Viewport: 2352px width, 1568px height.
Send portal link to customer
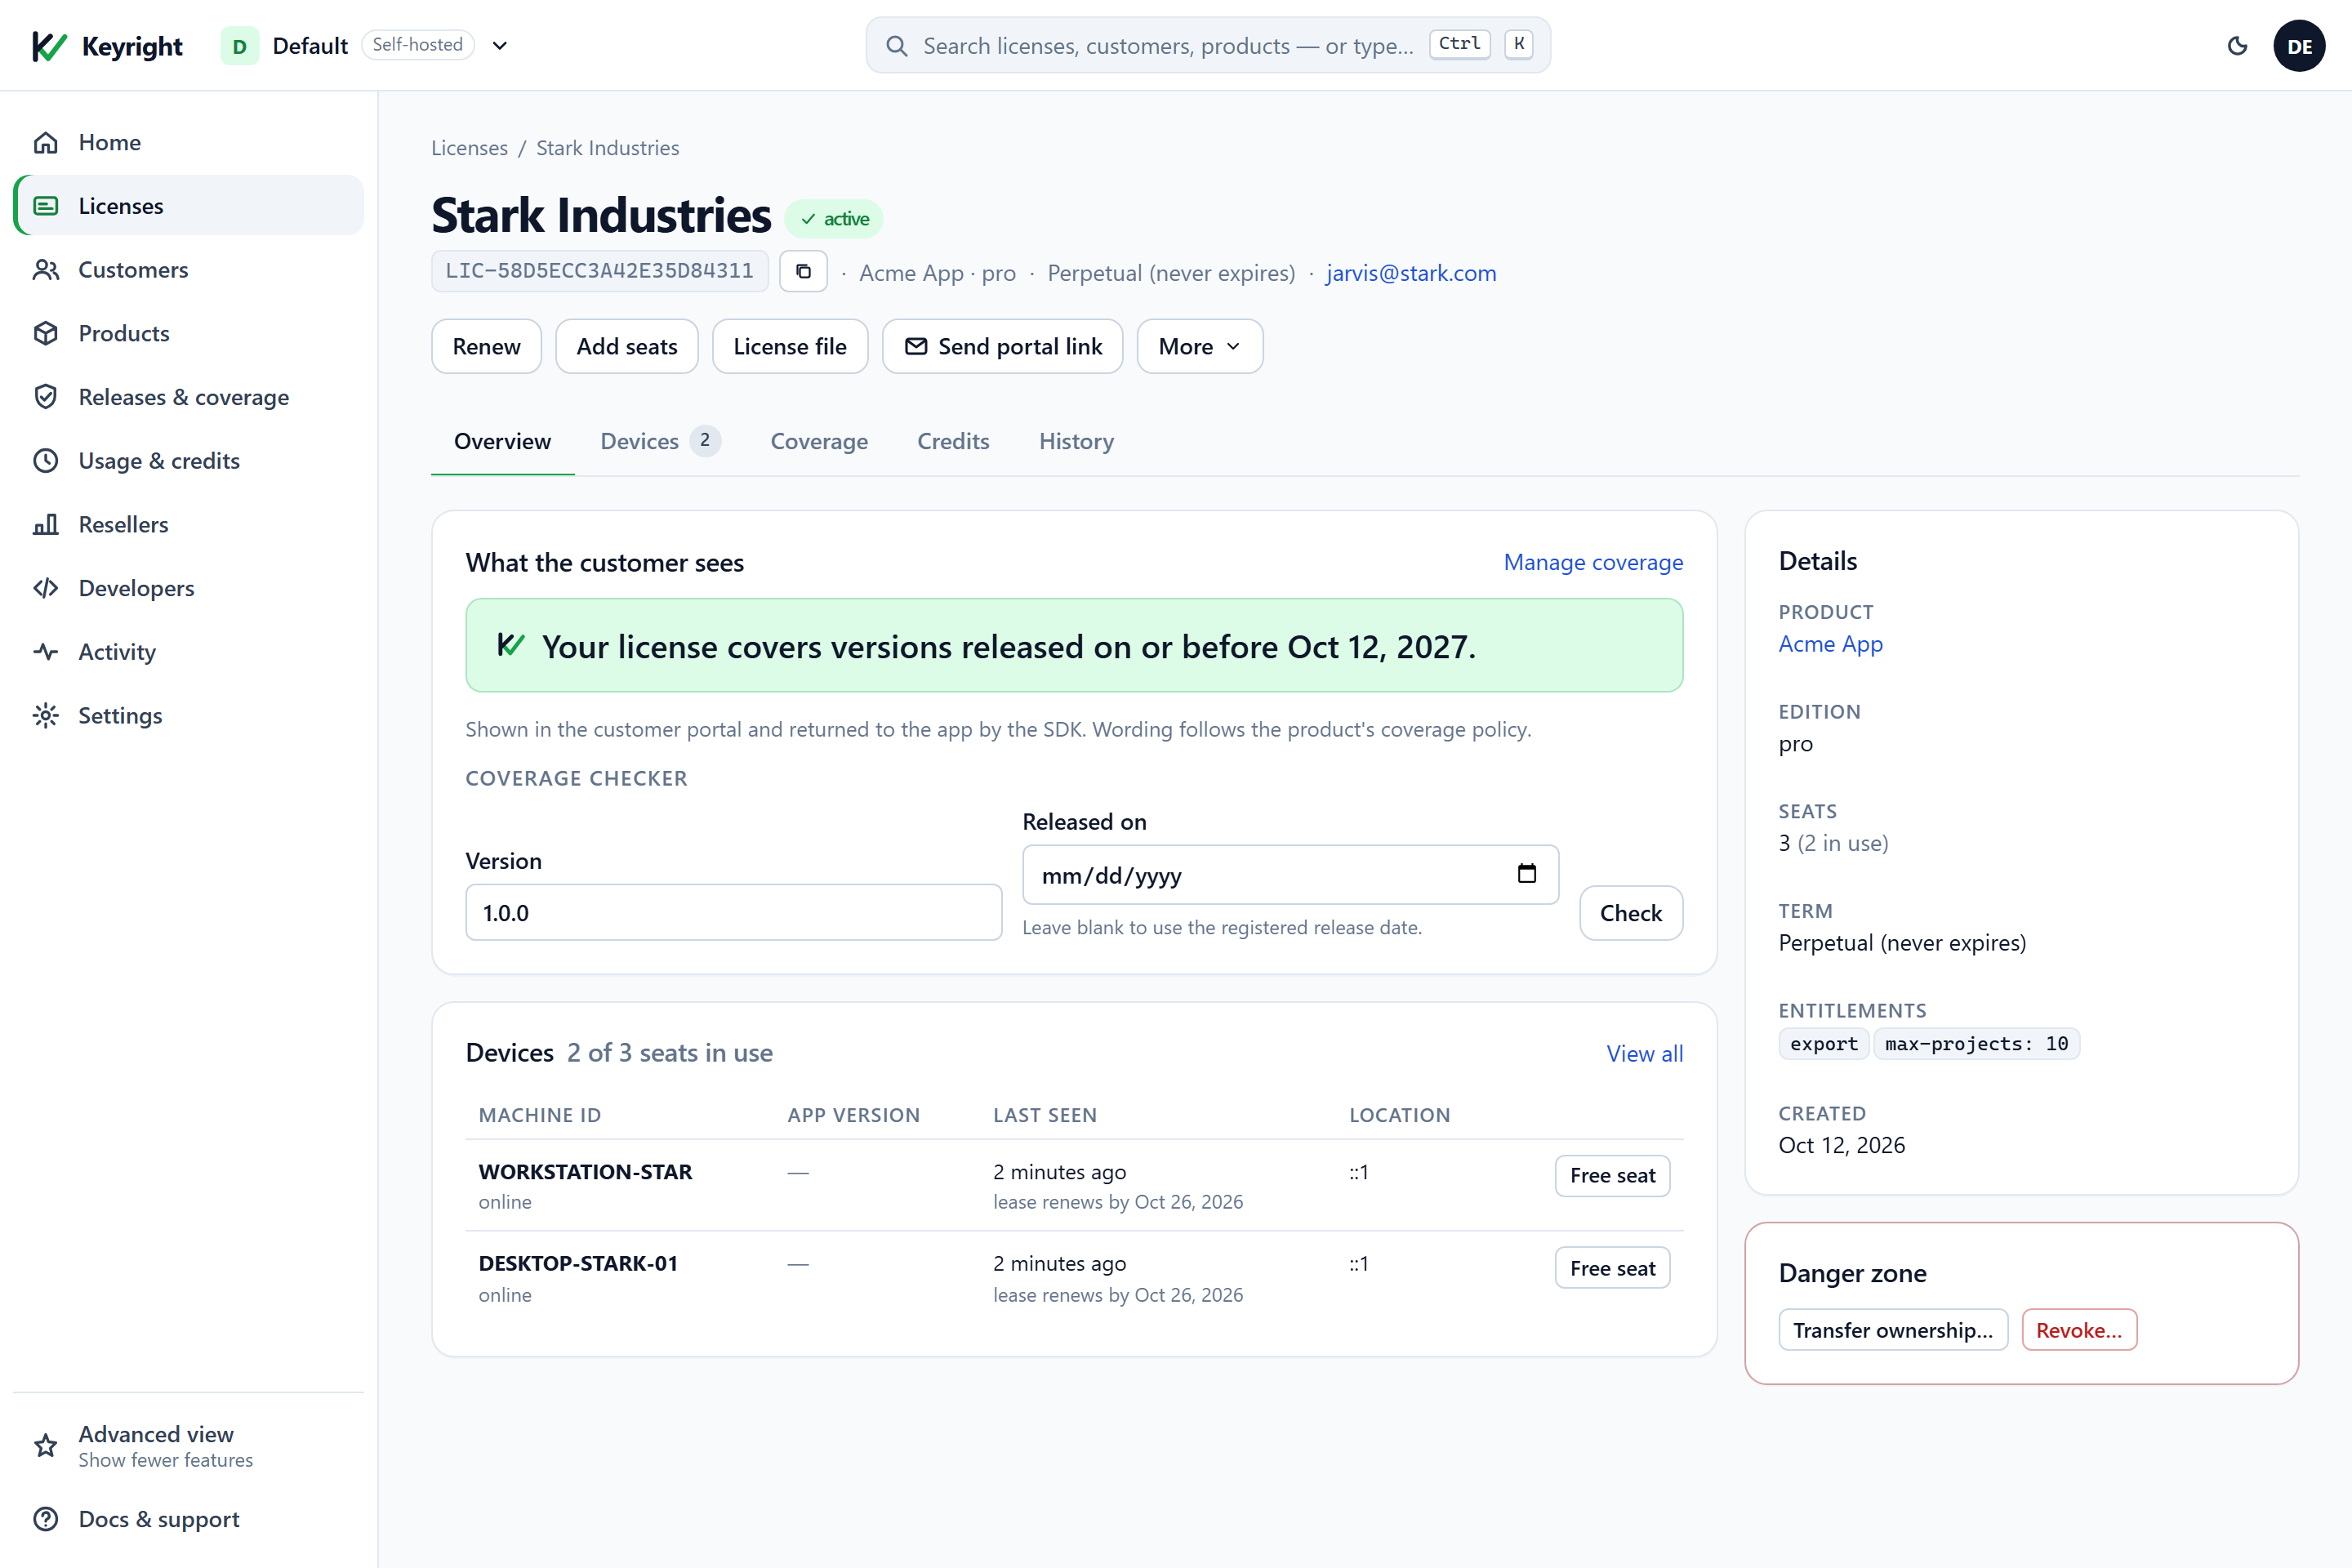1002,346
